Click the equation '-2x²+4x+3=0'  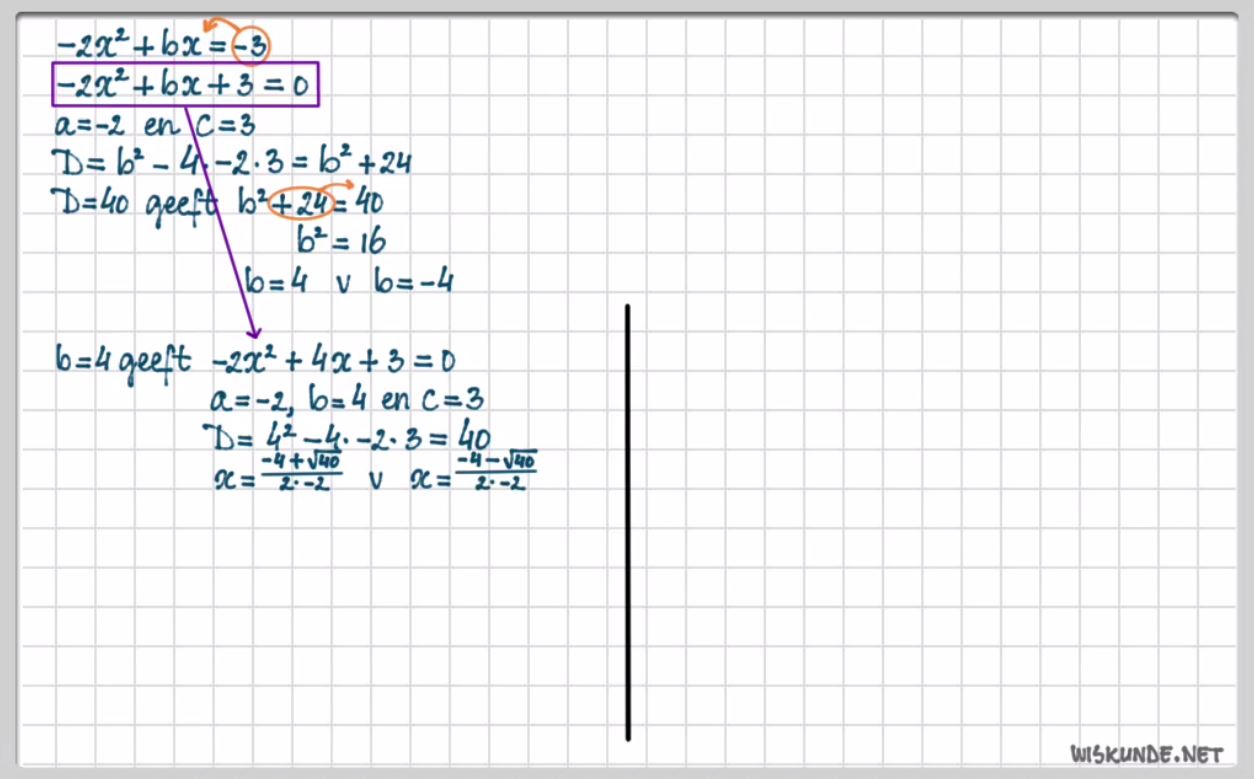click(334, 360)
